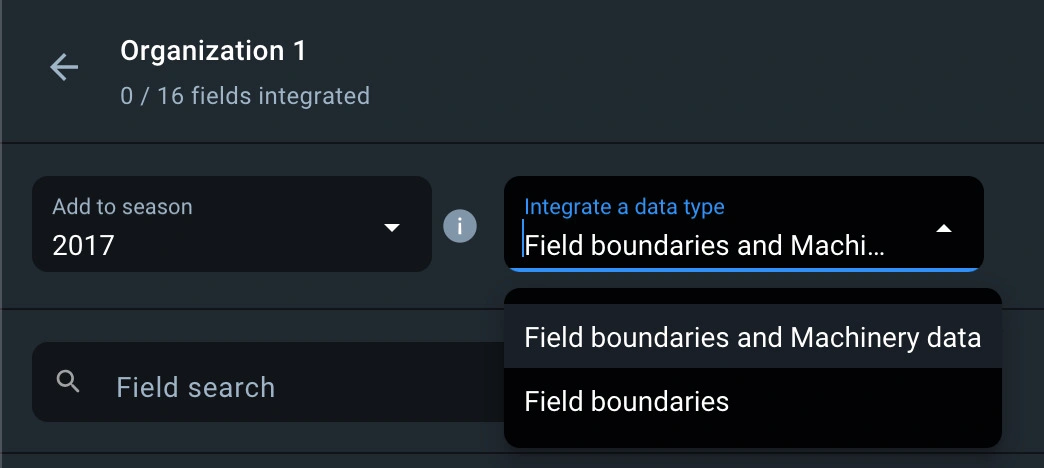Collapse the data type list via the up arrow
The height and width of the screenshot is (468, 1044).
[943, 228]
